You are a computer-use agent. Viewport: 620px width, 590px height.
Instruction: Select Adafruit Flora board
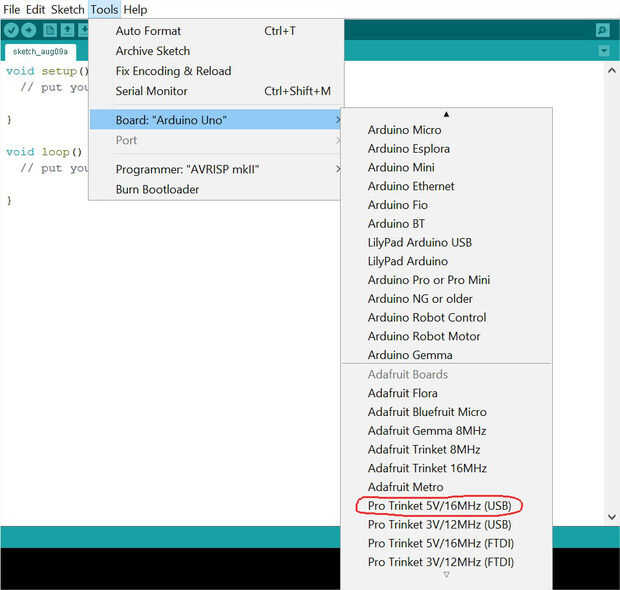click(x=446, y=393)
